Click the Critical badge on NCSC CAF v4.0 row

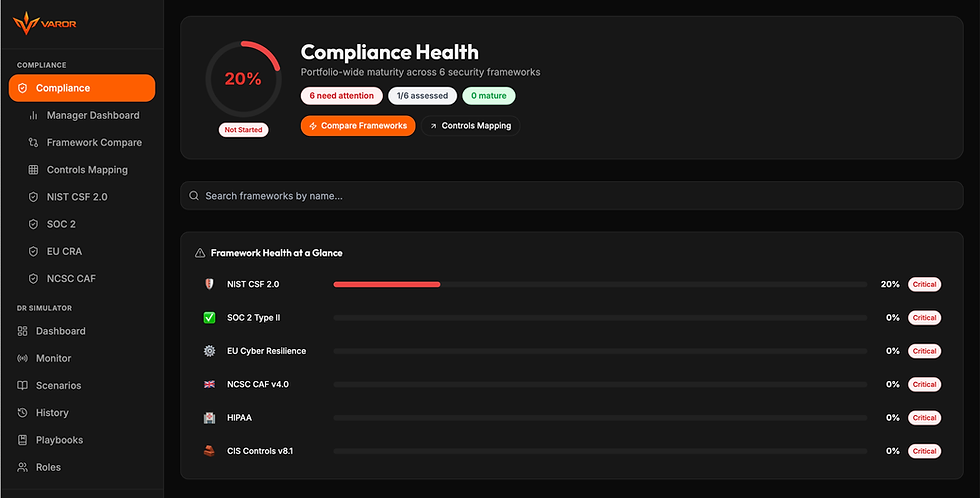click(x=924, y=384)
